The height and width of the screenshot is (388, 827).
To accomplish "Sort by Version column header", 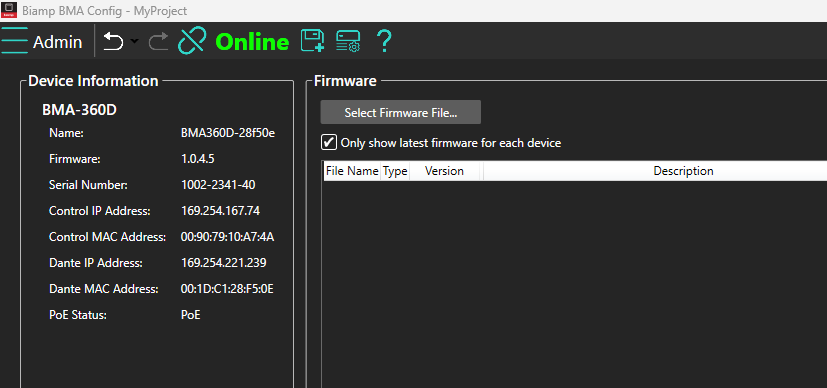I will tap(444, 171).
